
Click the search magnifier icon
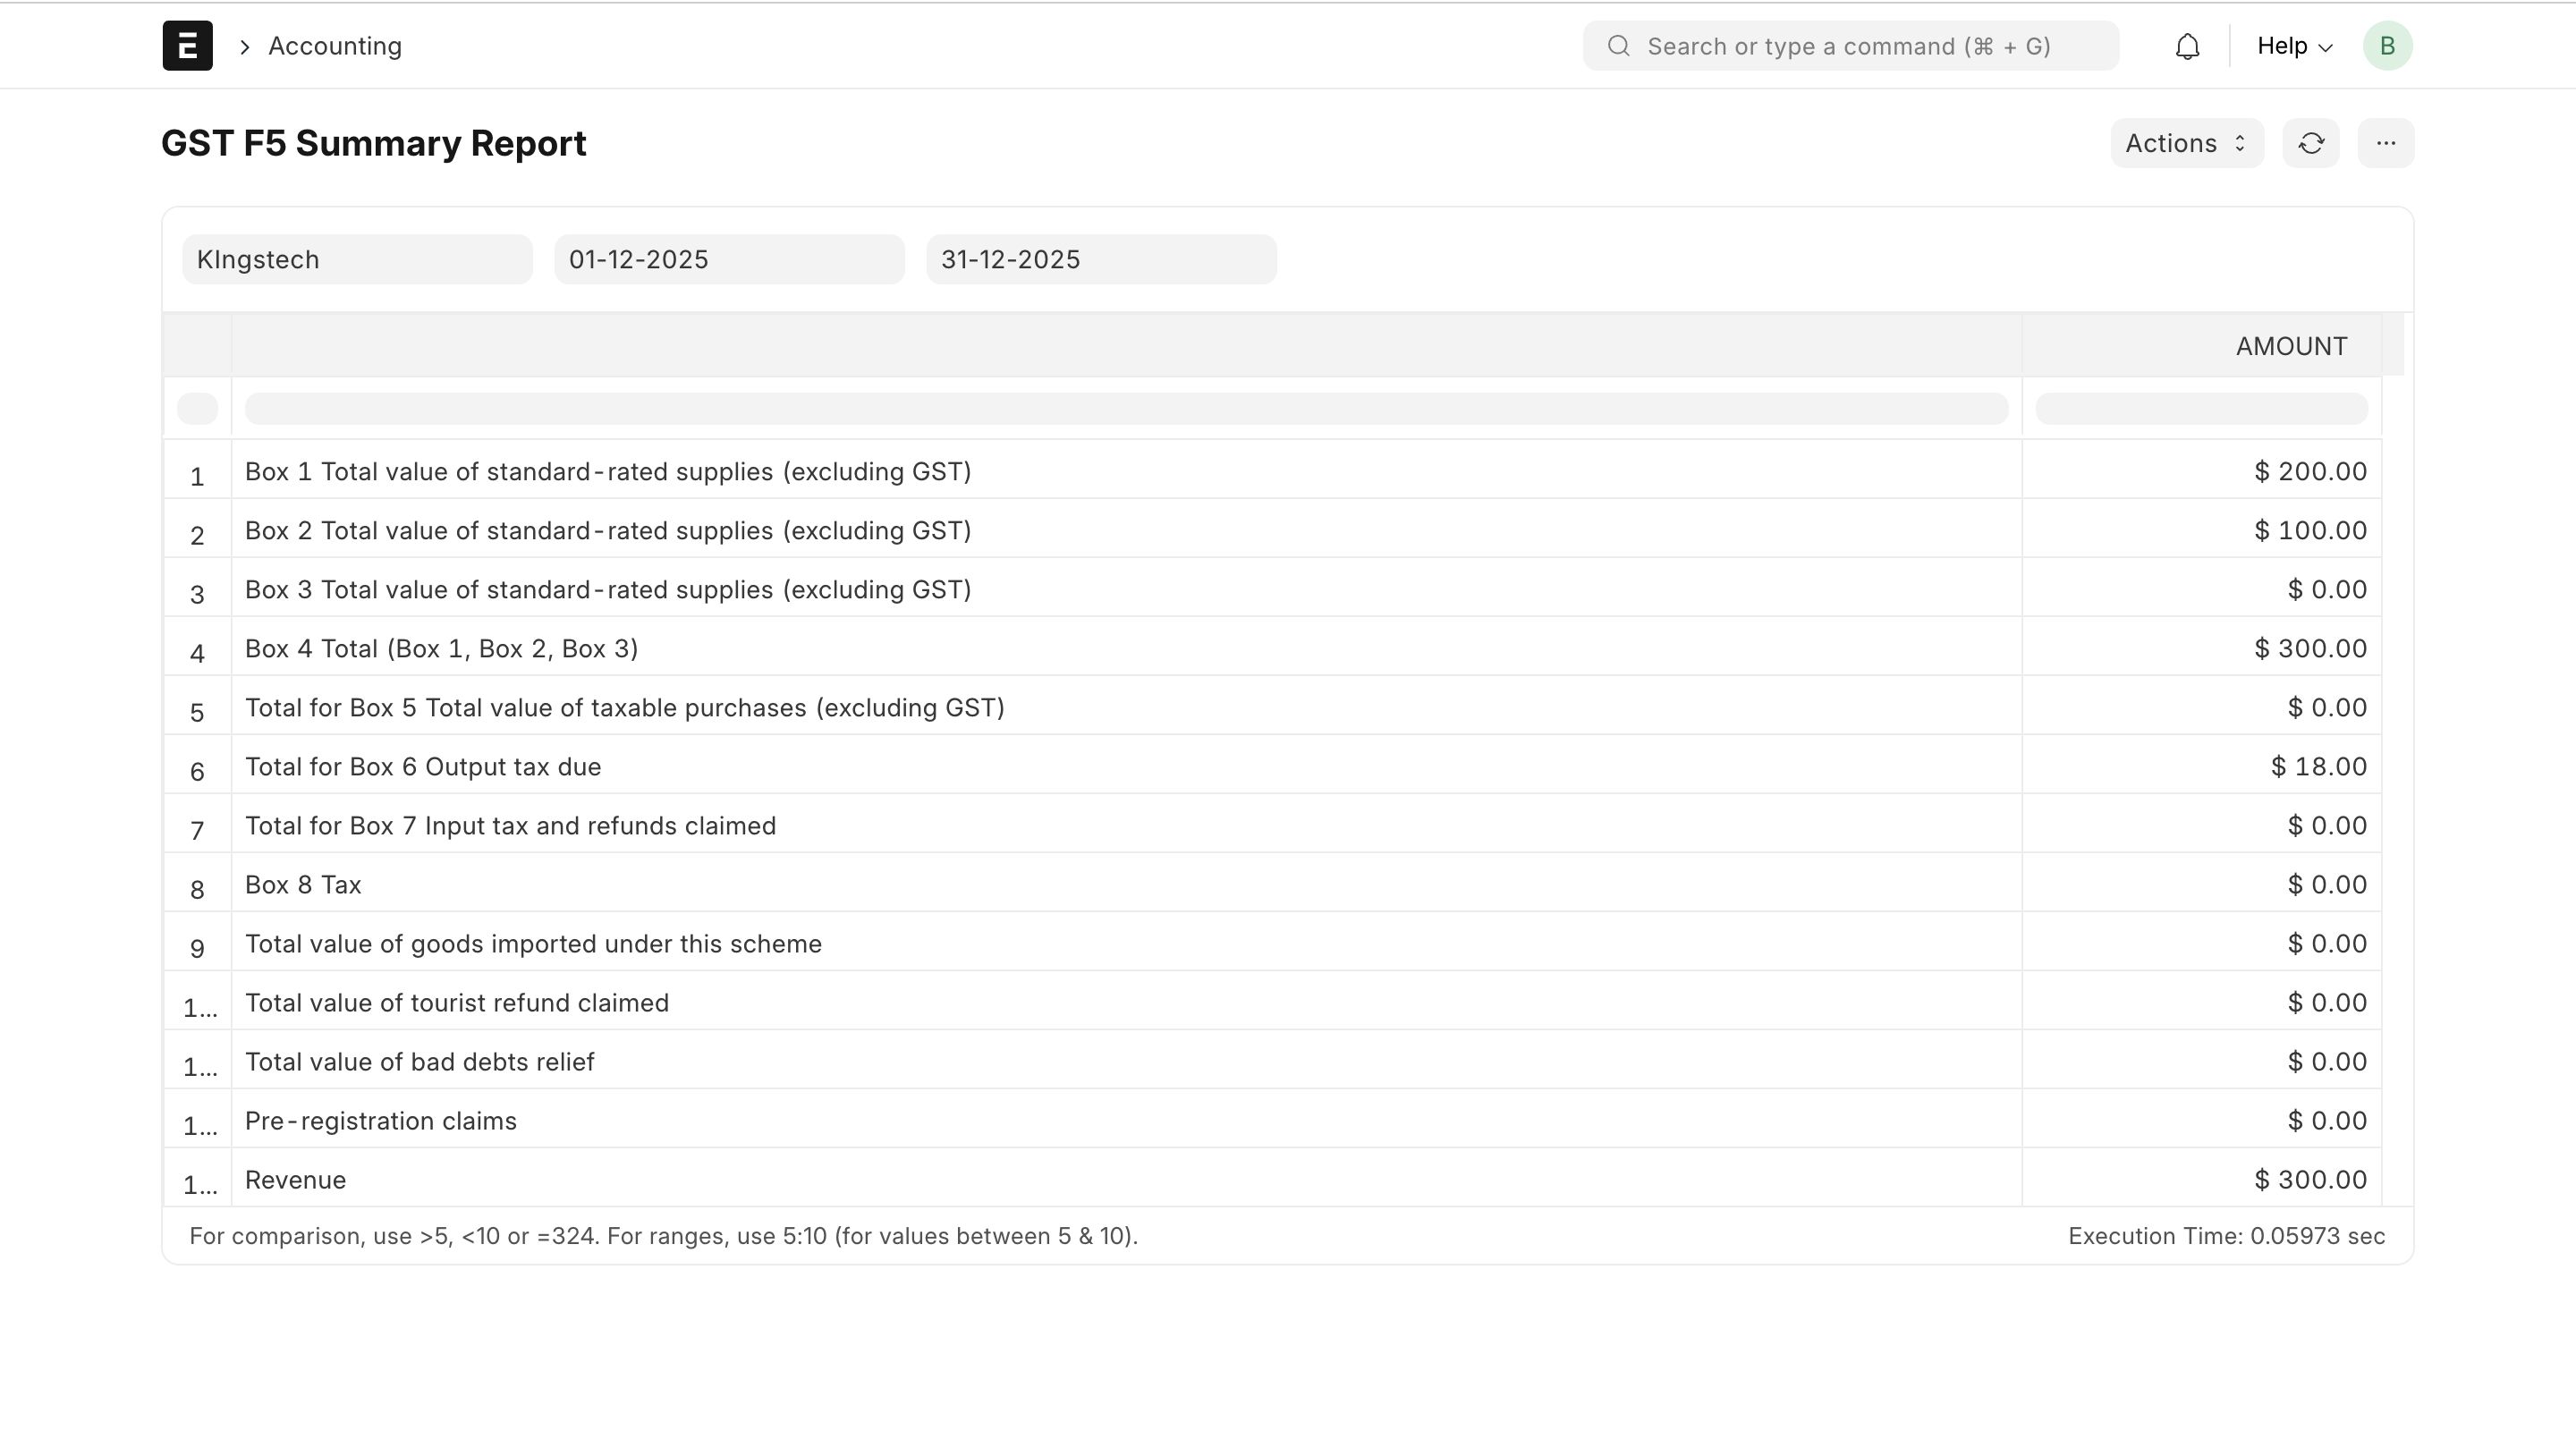pos(1618,46)
